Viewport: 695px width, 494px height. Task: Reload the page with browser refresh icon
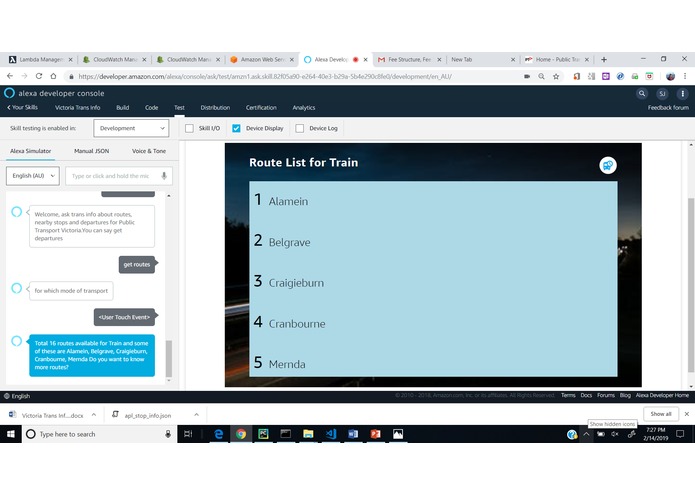[x=39, y=76]
